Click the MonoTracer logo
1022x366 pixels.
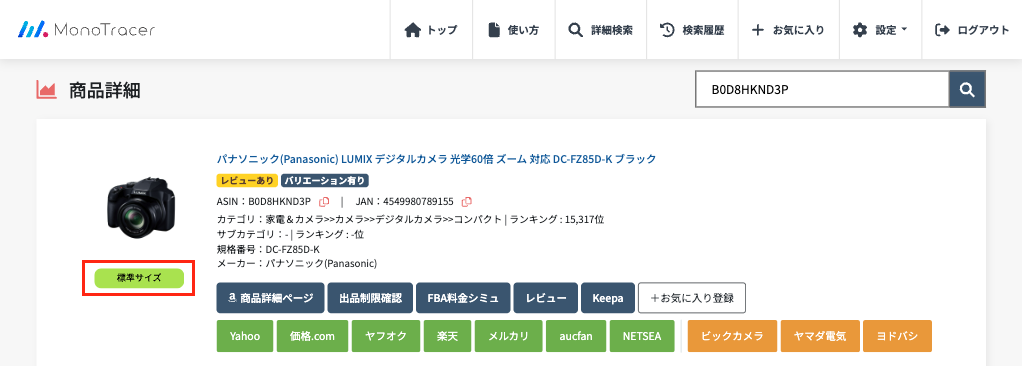tap(86, 30)
